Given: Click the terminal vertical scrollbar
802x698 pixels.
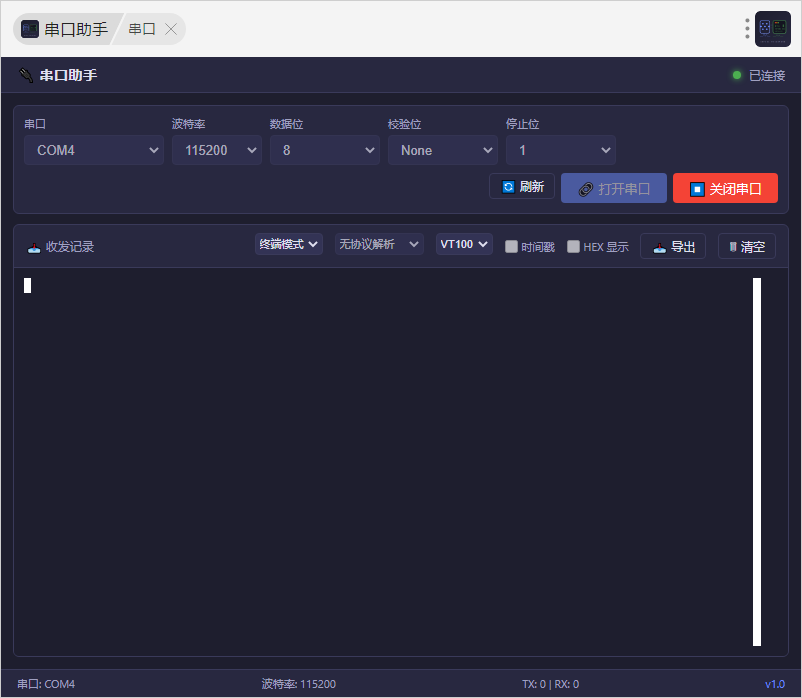Looking at the screenshot, I should tap(757, 462).
